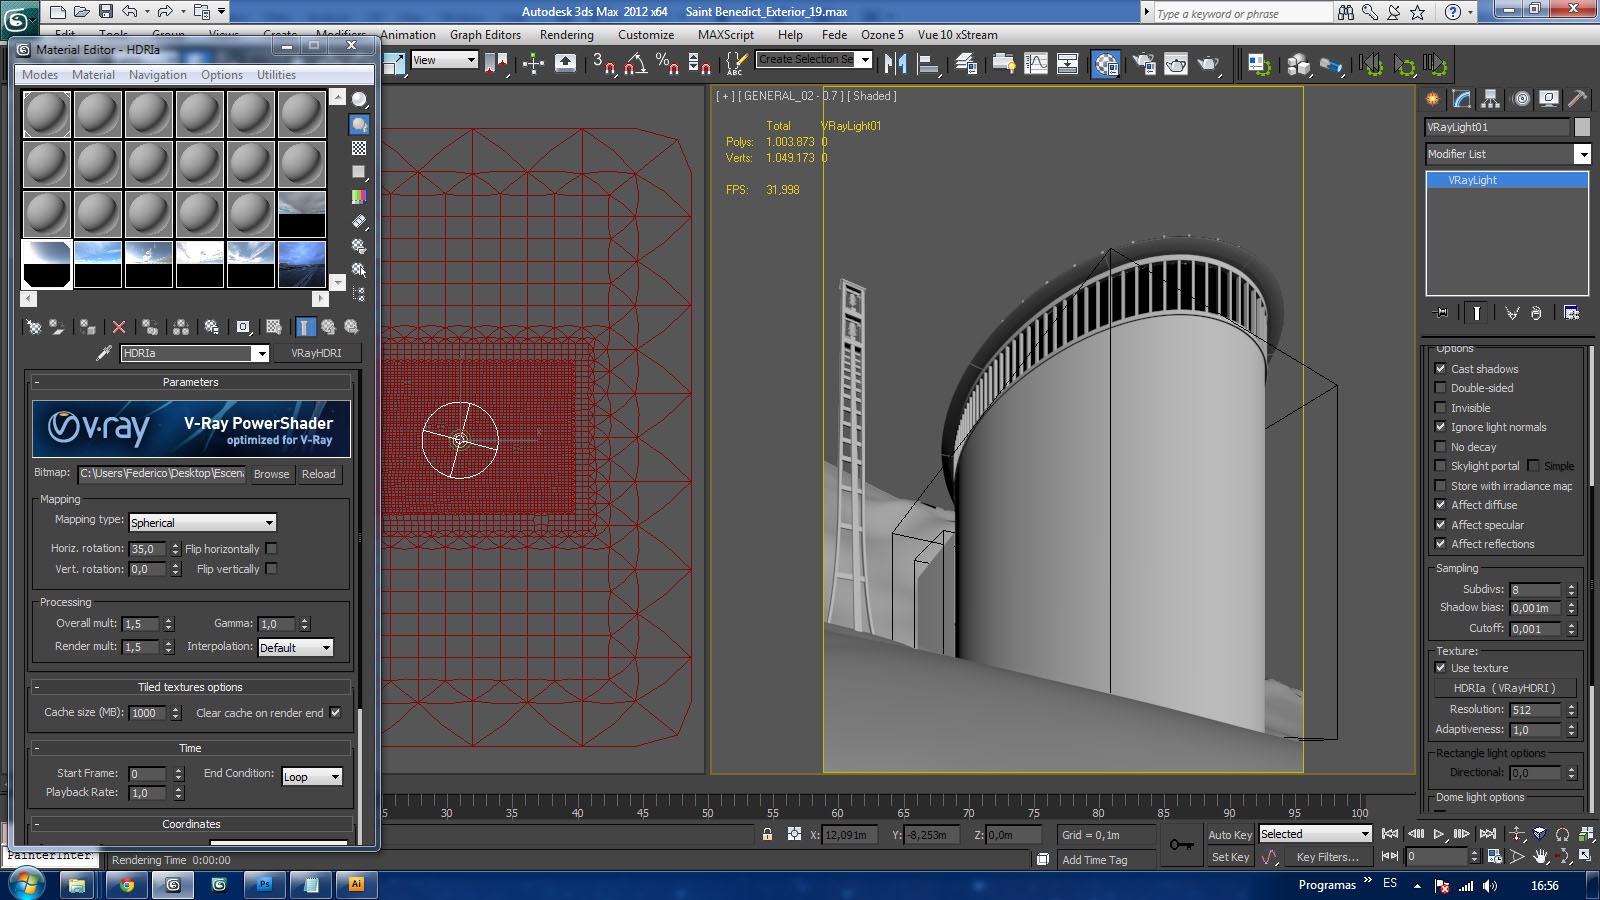Click the Browse bitmap button

[271, 474]
